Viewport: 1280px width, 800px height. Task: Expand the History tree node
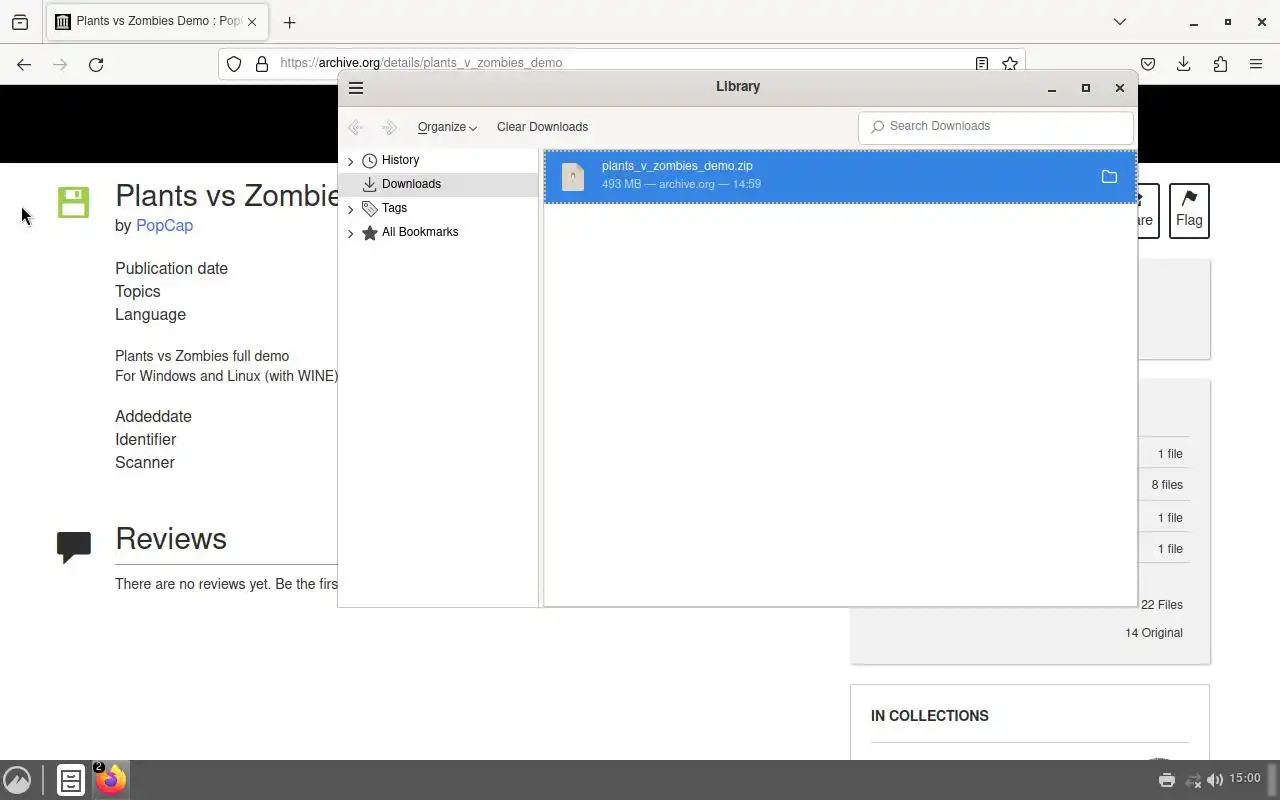tap(350, 160)
